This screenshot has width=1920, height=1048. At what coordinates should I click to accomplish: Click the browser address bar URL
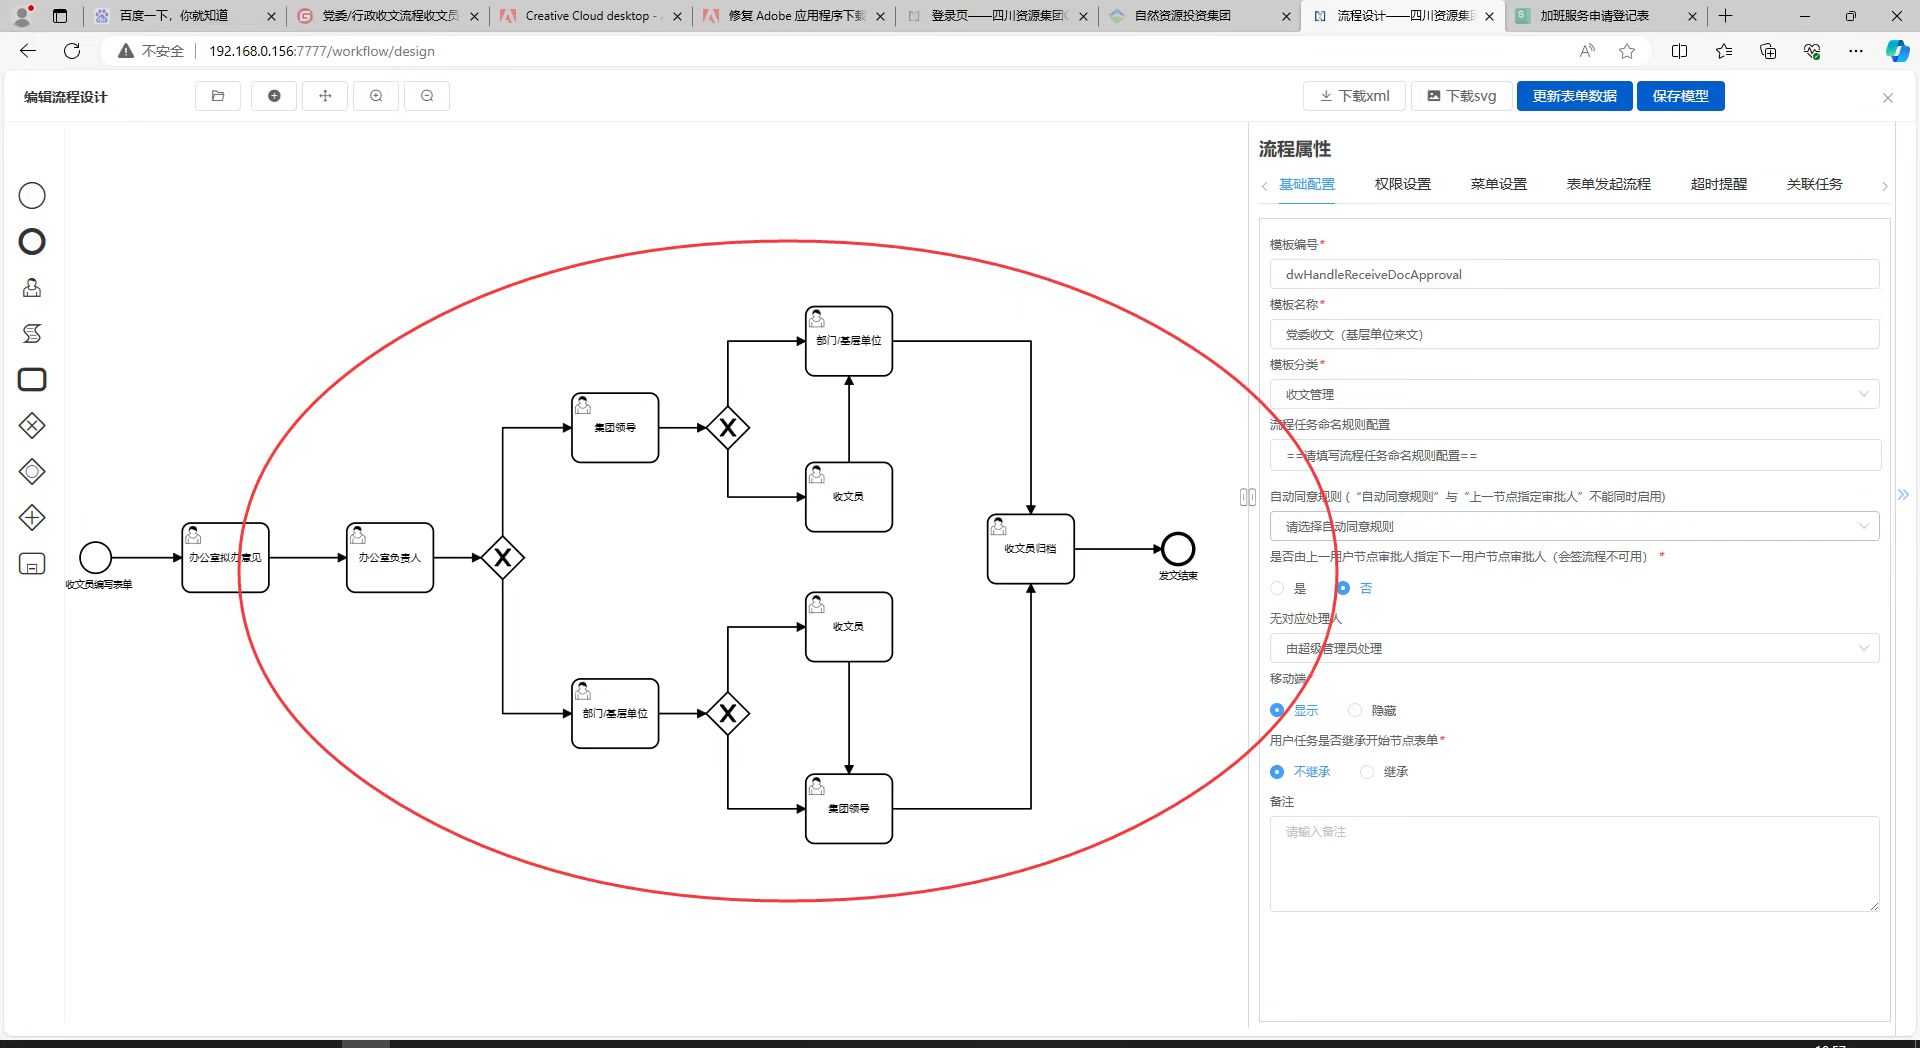322,51
